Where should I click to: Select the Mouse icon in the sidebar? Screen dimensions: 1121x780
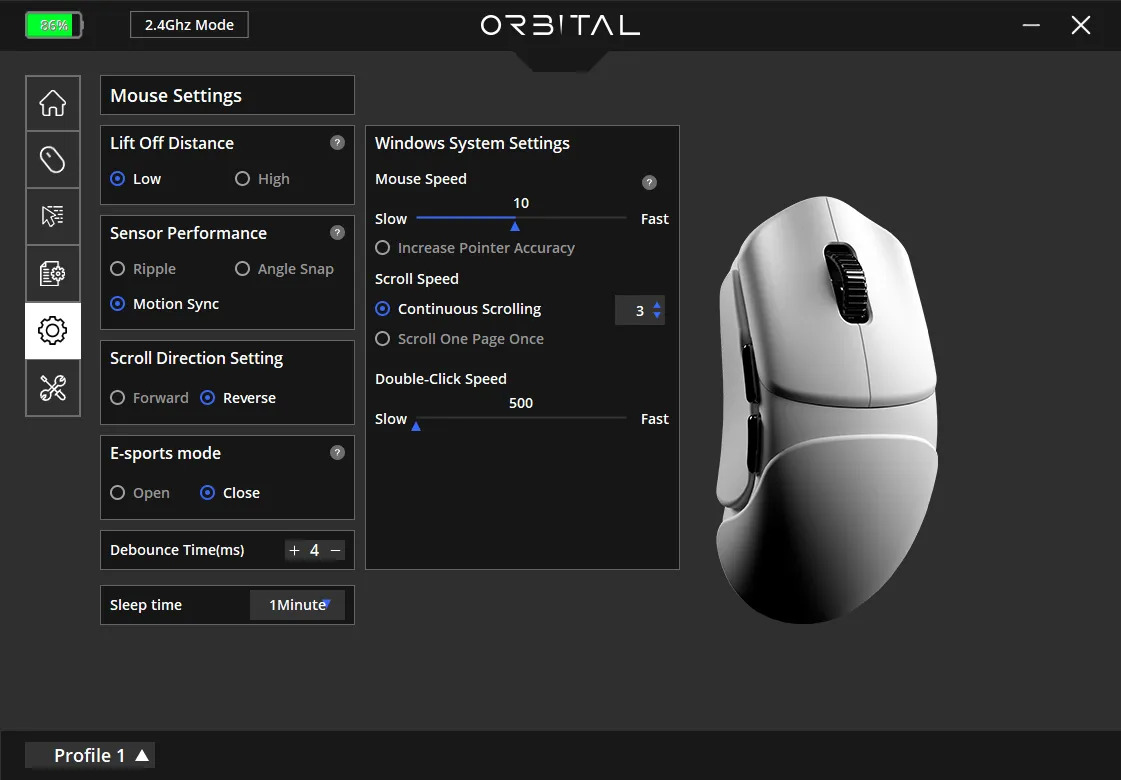coord(52,159)
